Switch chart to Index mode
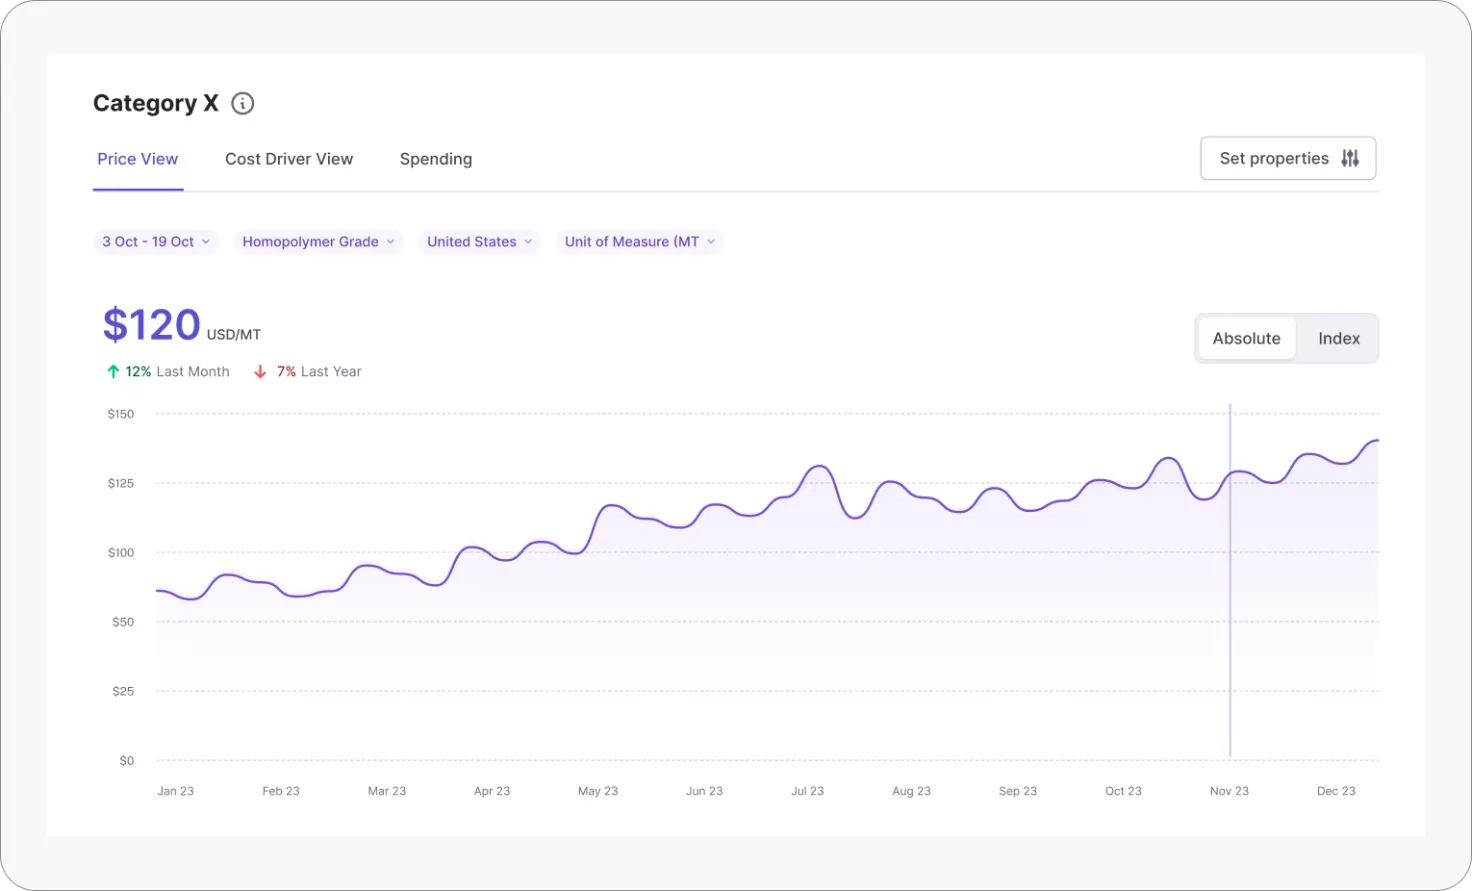Viewport: 1472px width, 891px height. (x=1338, y=338)
